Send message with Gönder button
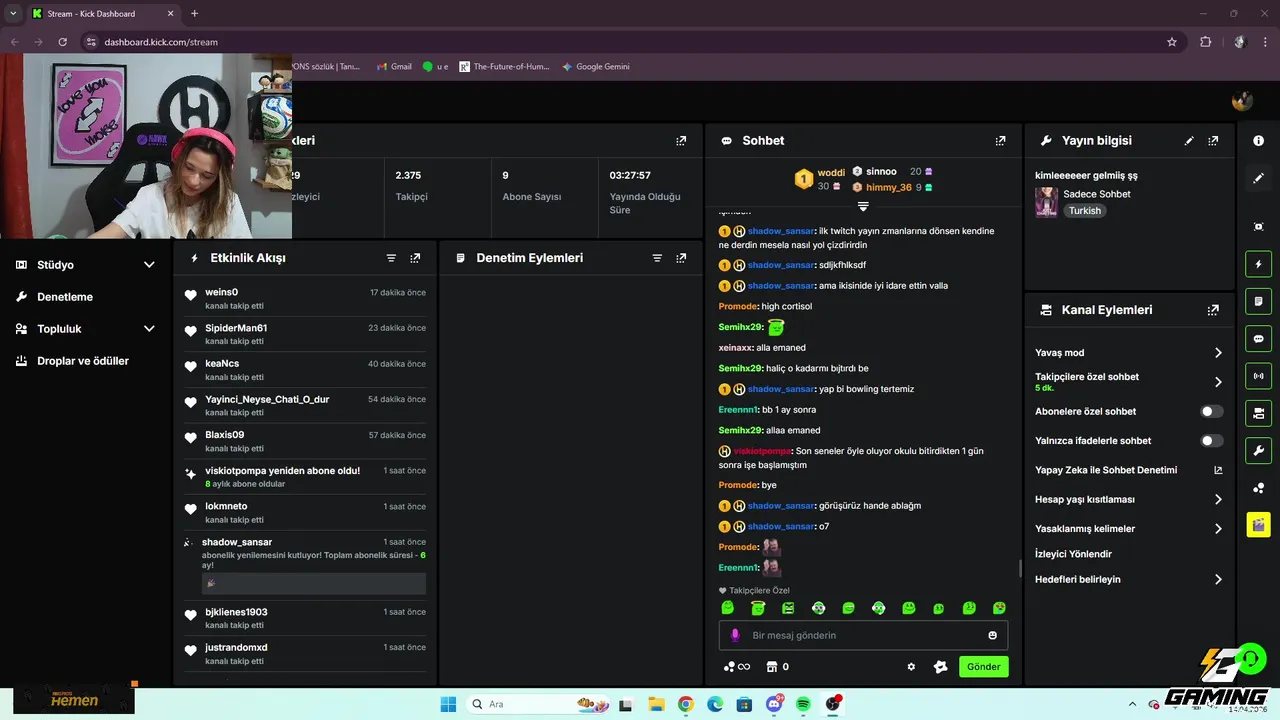This screenshot has width=1280, height=720. tap(983, 667)
